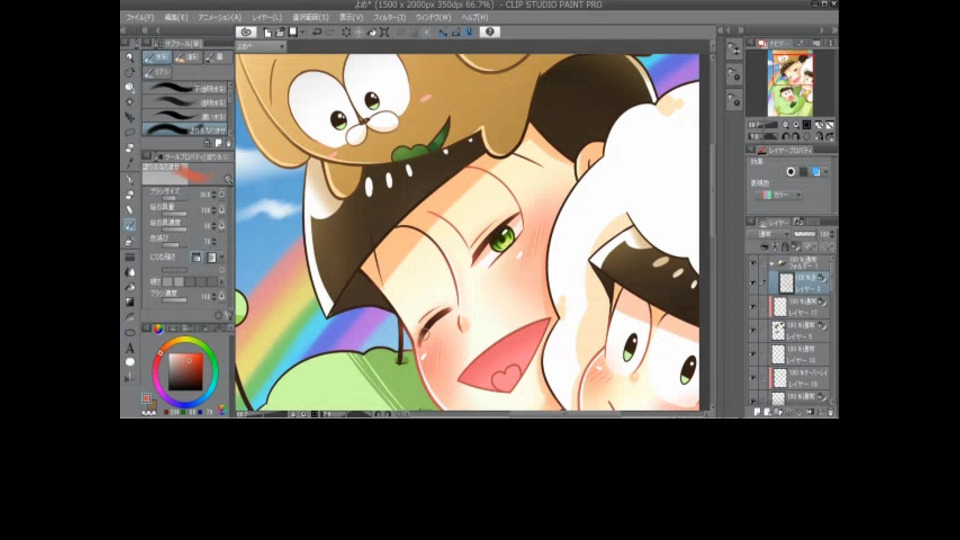Image resolution: width=960 pixels, height=540 pixels.
Task: Hide レイヤー 17 via eye icon
Action: pyautogui.click(x=753, y=307)
